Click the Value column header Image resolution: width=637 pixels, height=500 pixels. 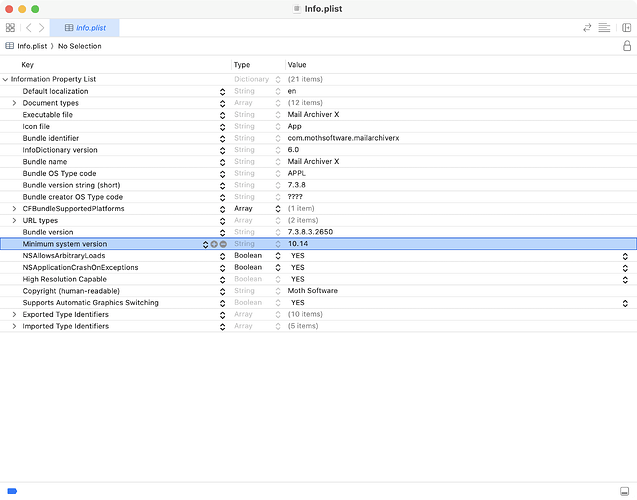297,65
